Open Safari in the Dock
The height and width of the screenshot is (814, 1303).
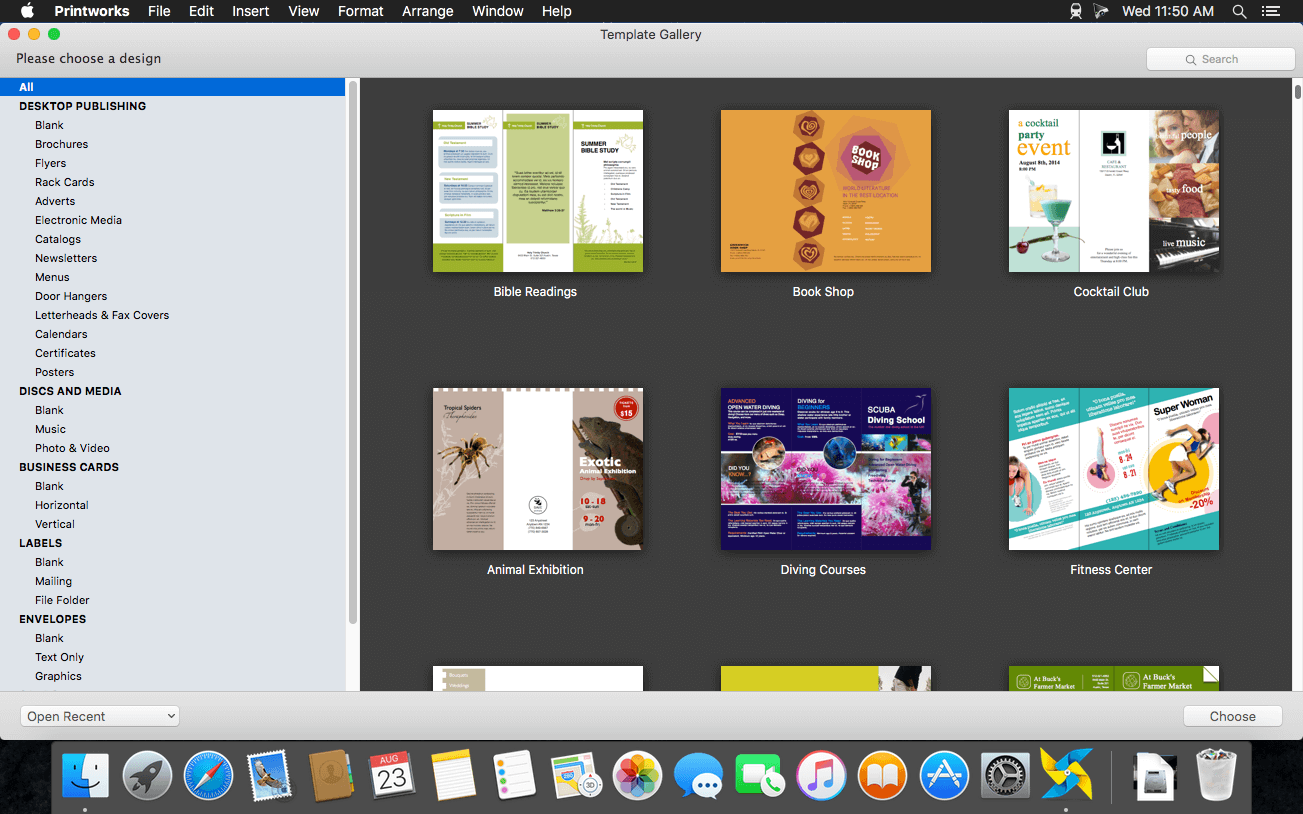(208, 775)
